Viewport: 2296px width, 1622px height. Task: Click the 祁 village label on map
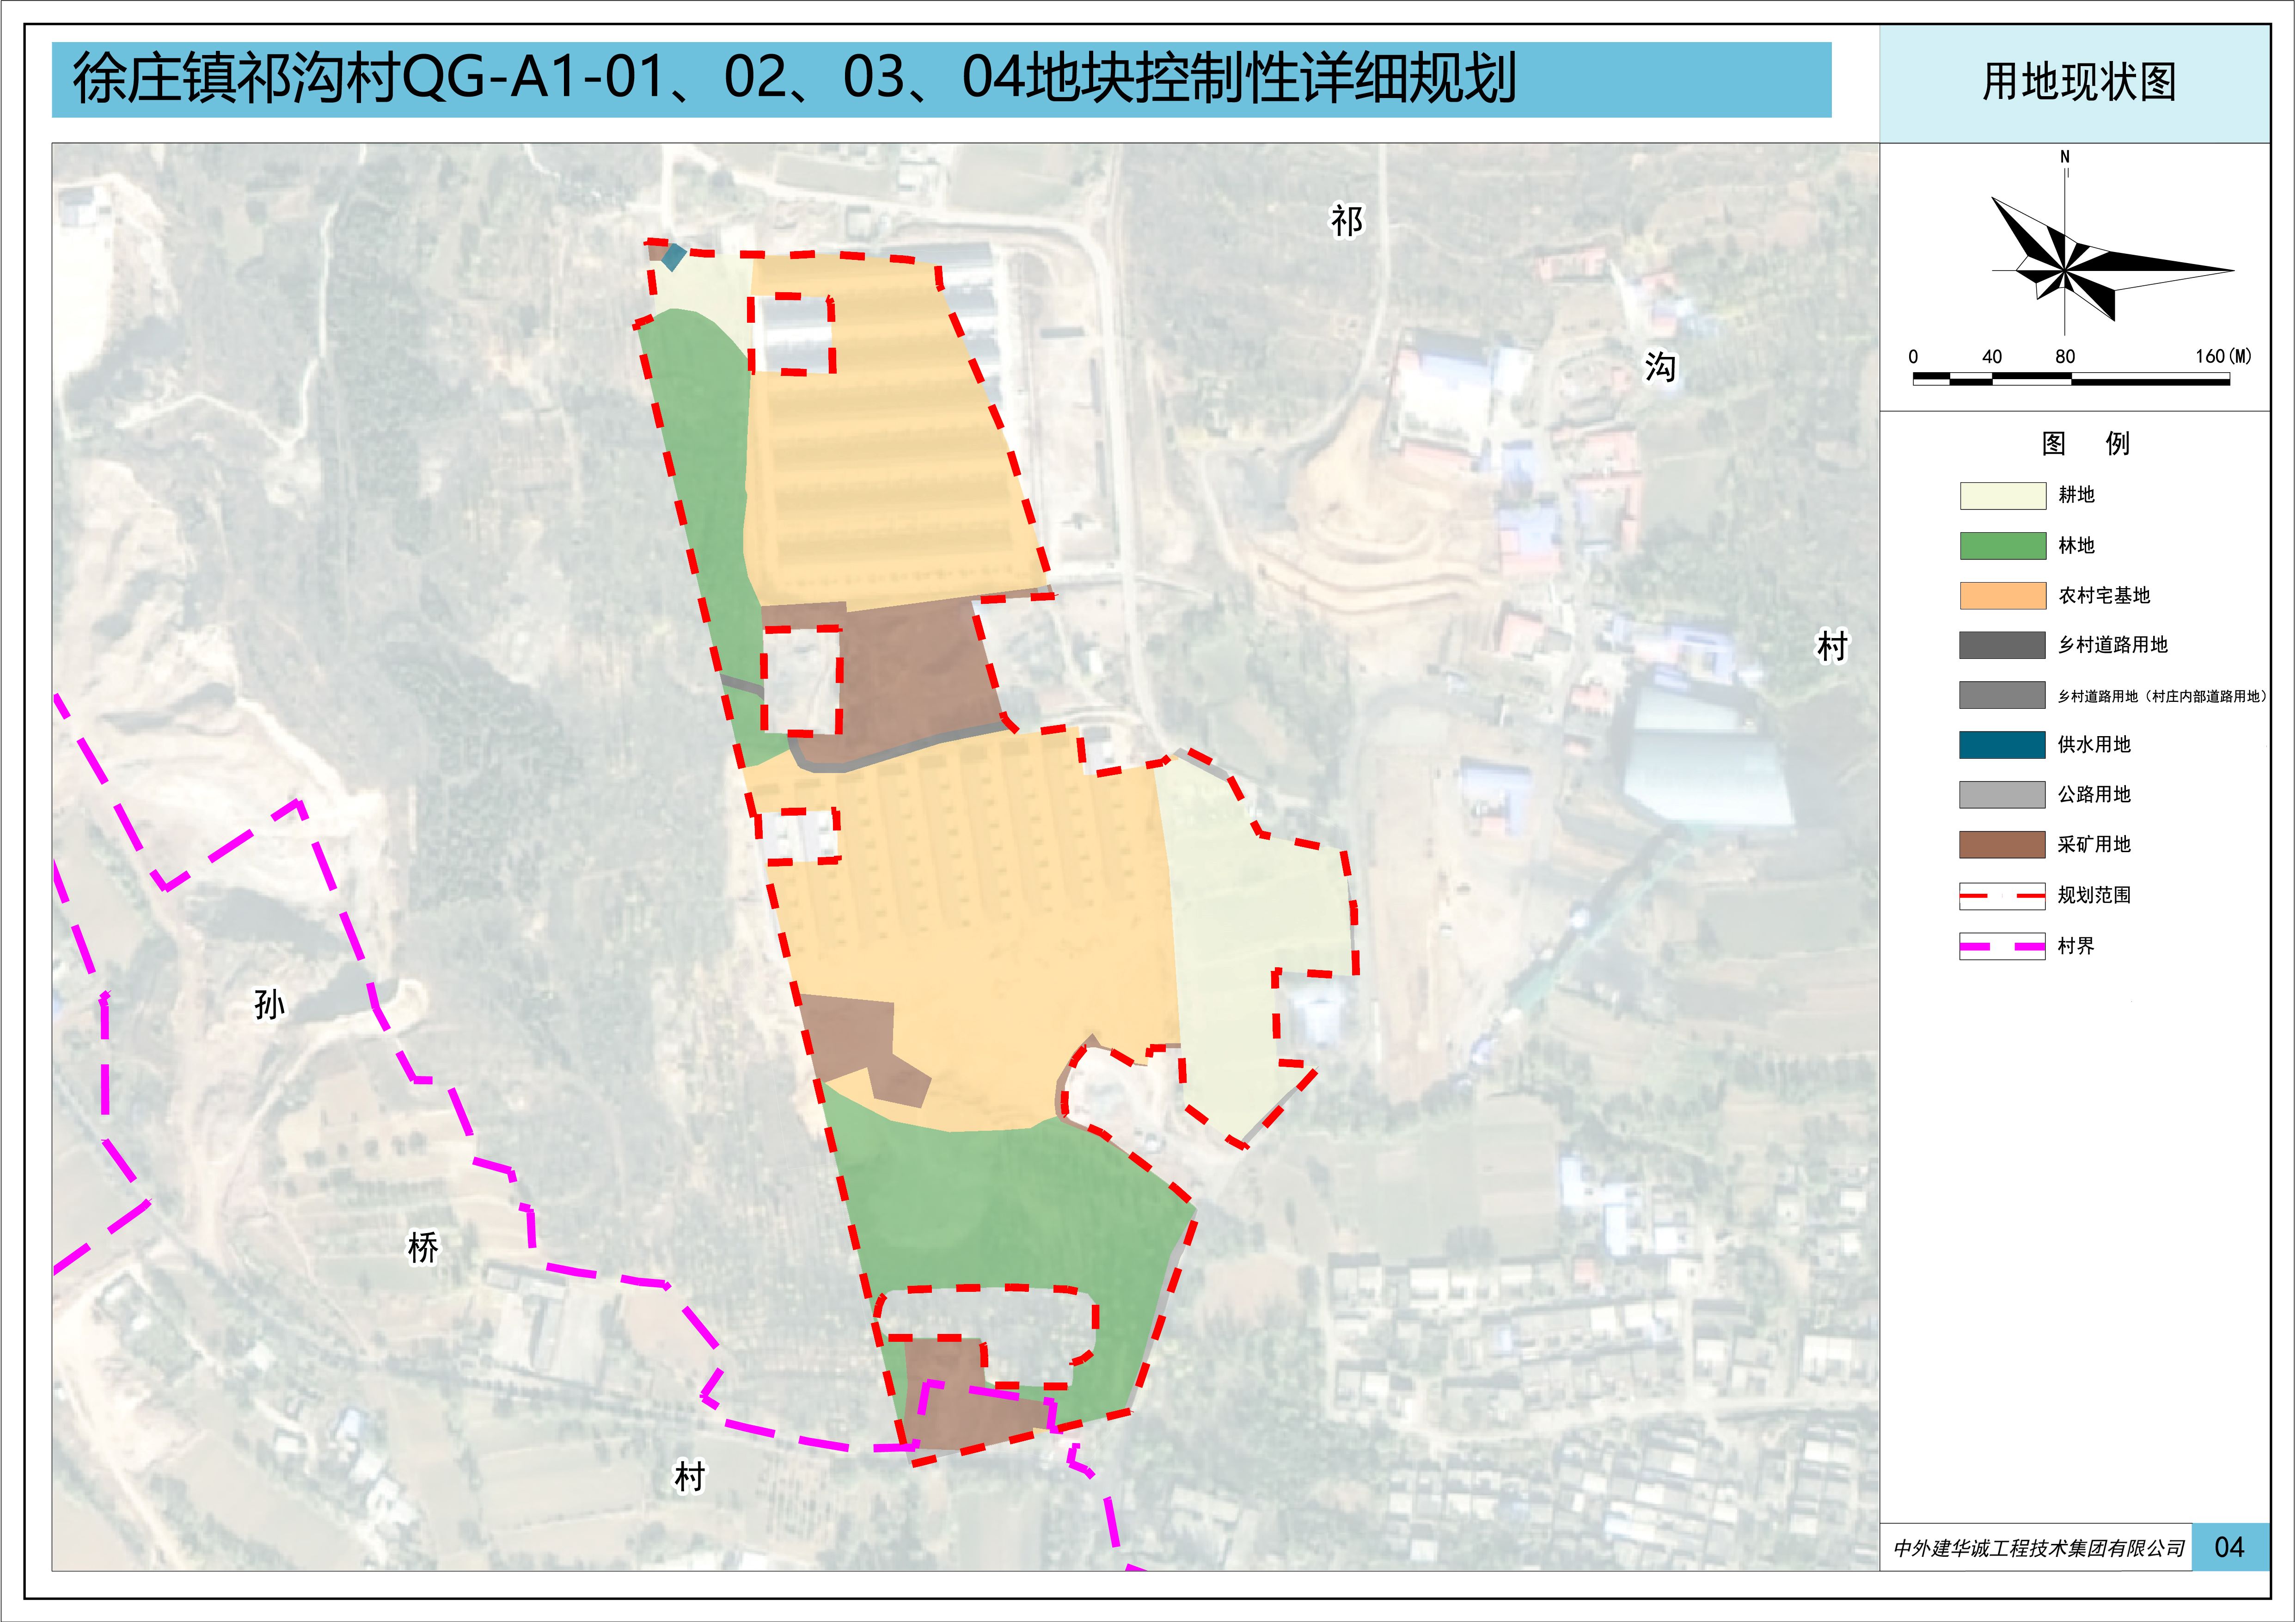pyautogui.click(x=1346, y=221)
